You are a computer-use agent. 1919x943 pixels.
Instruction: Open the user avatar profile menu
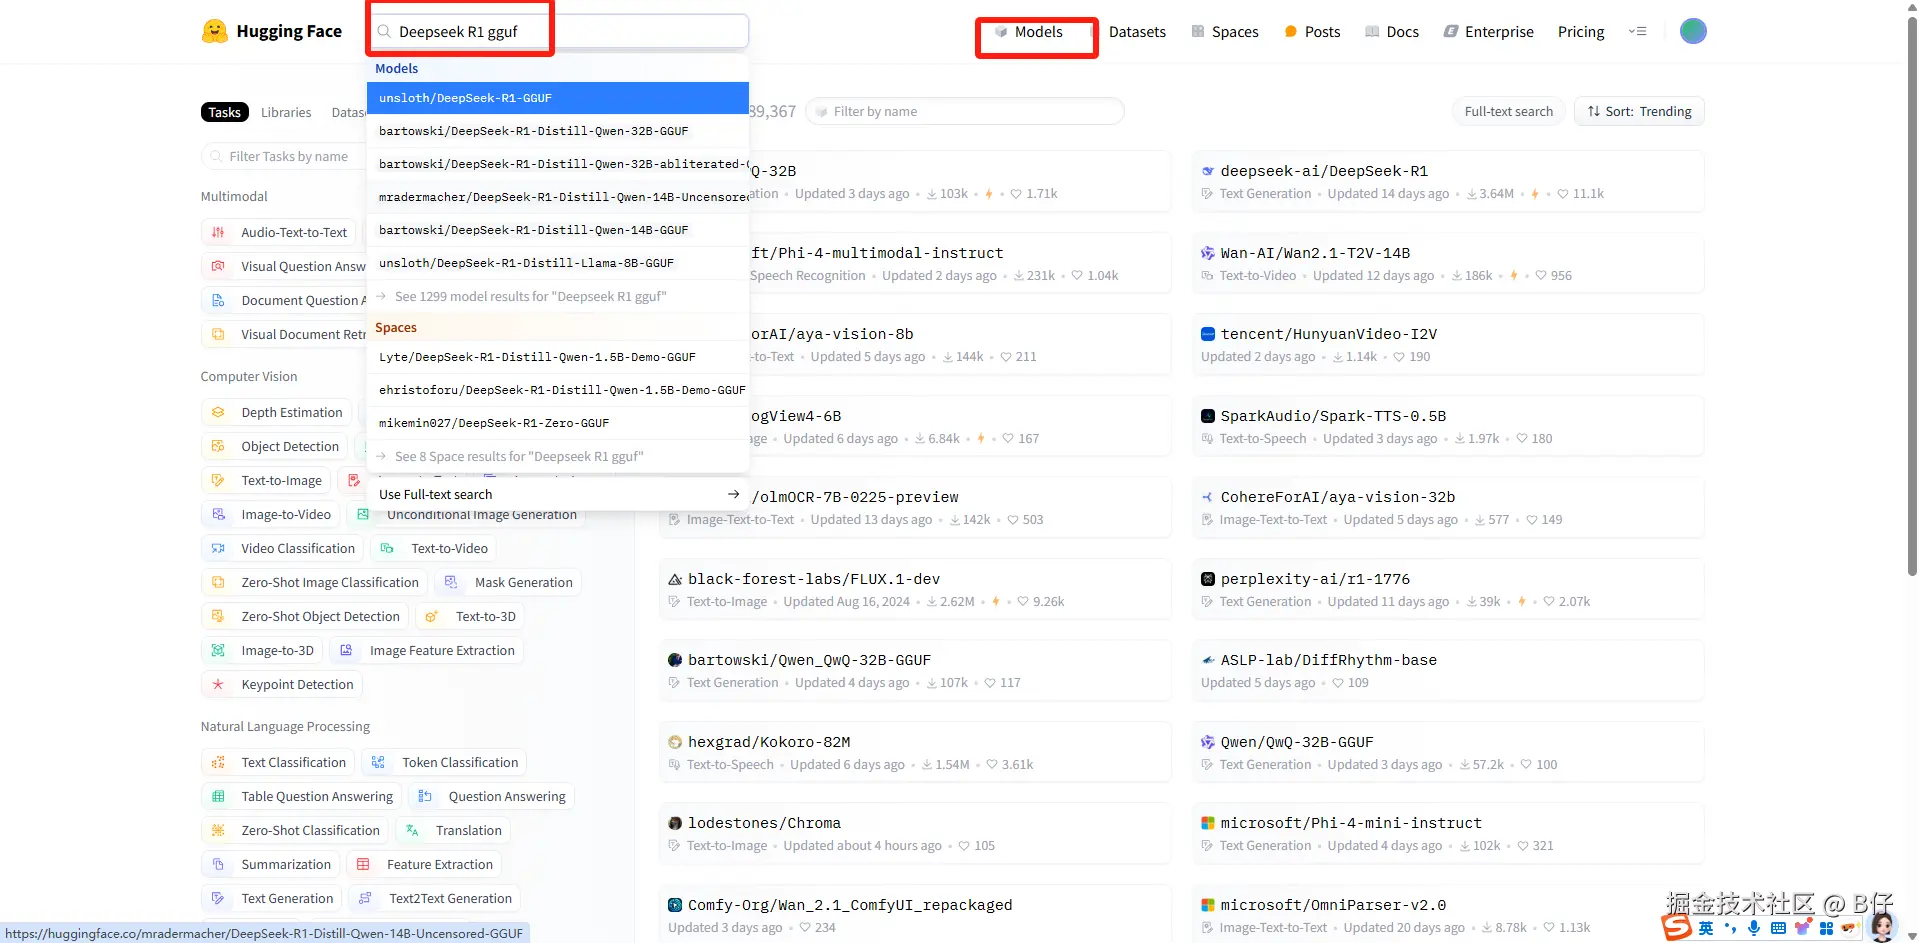point(1692,31)
